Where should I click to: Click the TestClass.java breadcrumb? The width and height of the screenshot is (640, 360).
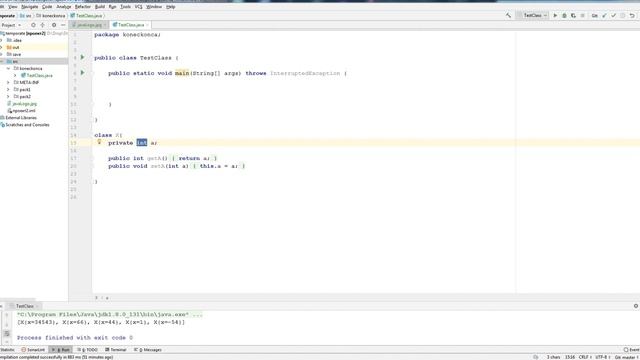86,16
